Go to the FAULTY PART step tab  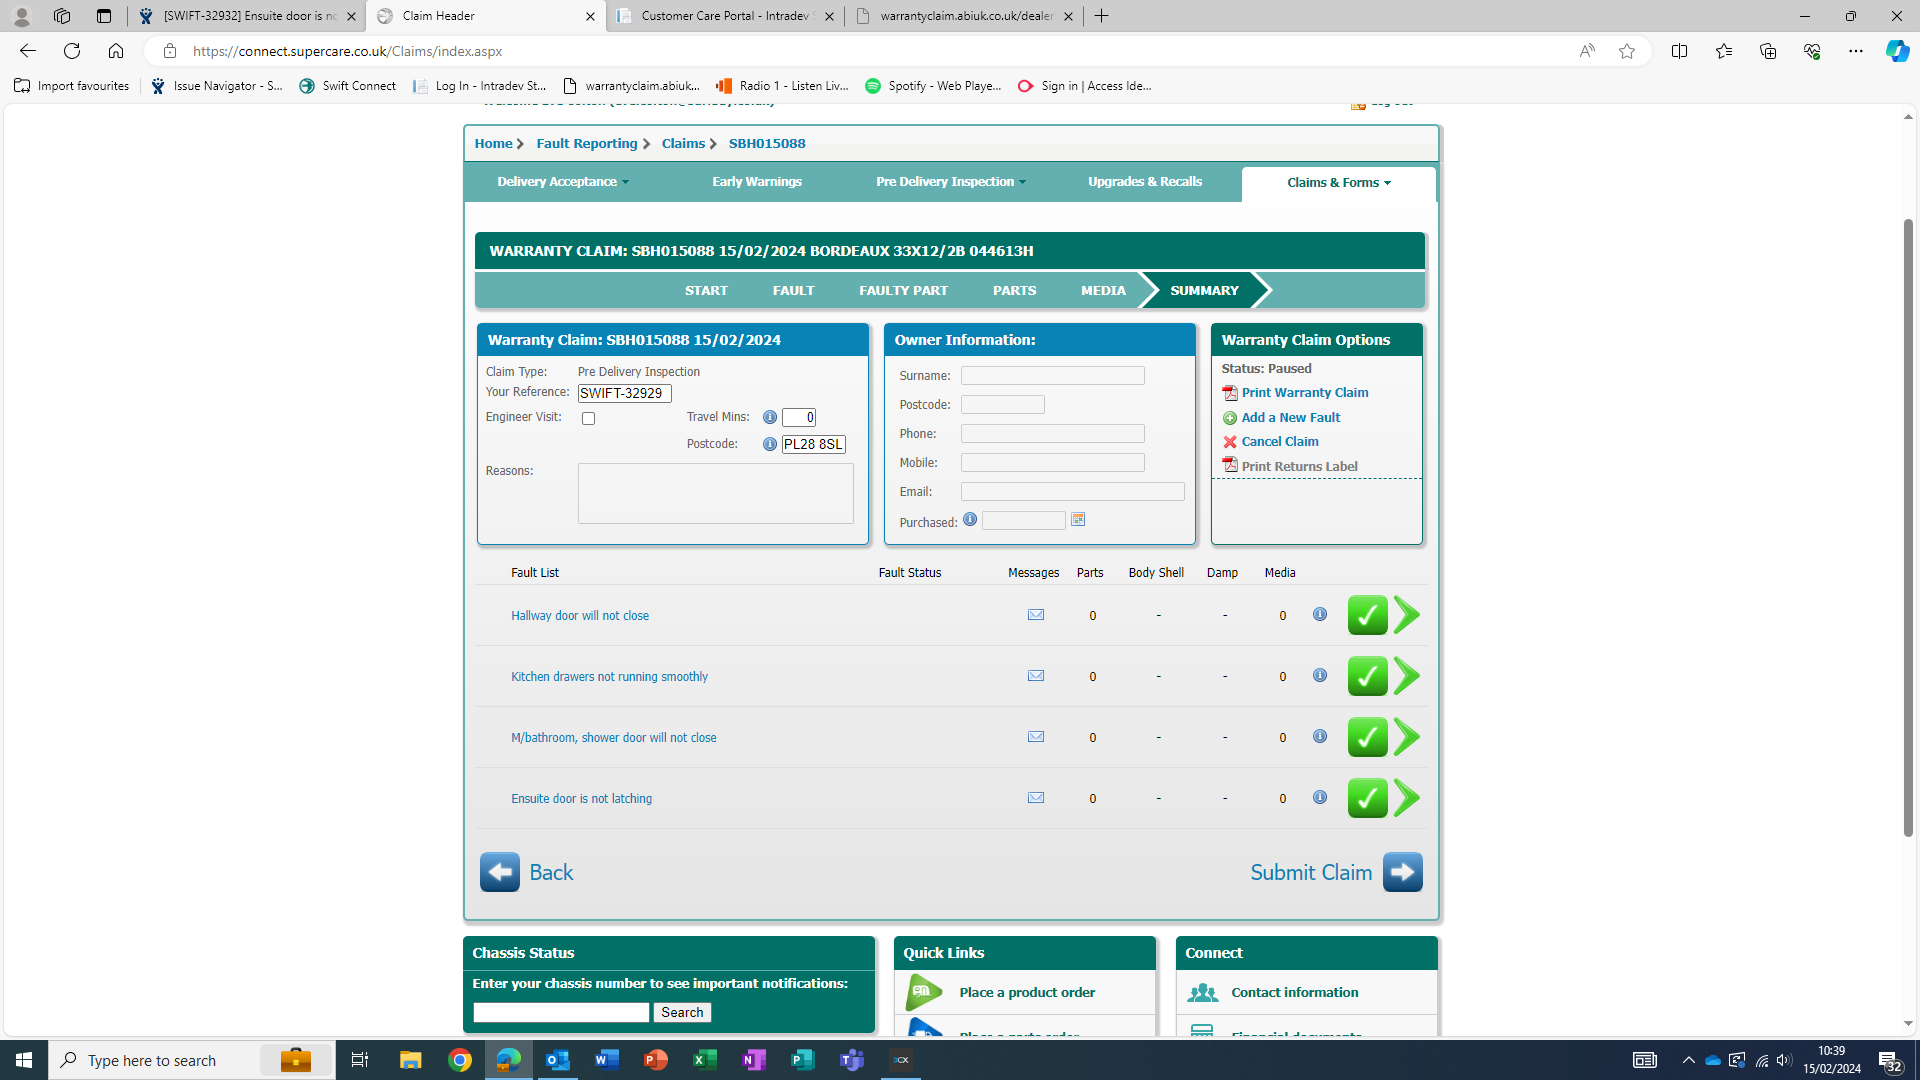[903, 291]
